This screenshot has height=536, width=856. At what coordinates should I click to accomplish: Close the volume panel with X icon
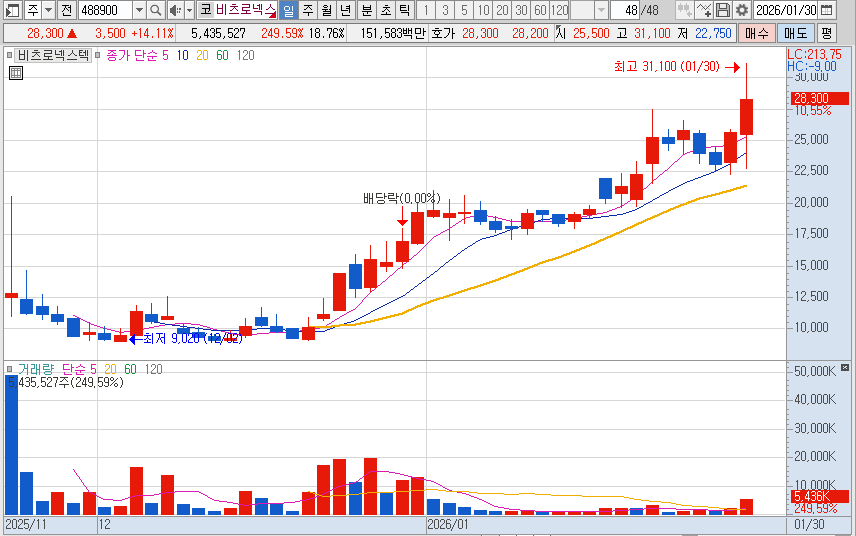[845, 368]
